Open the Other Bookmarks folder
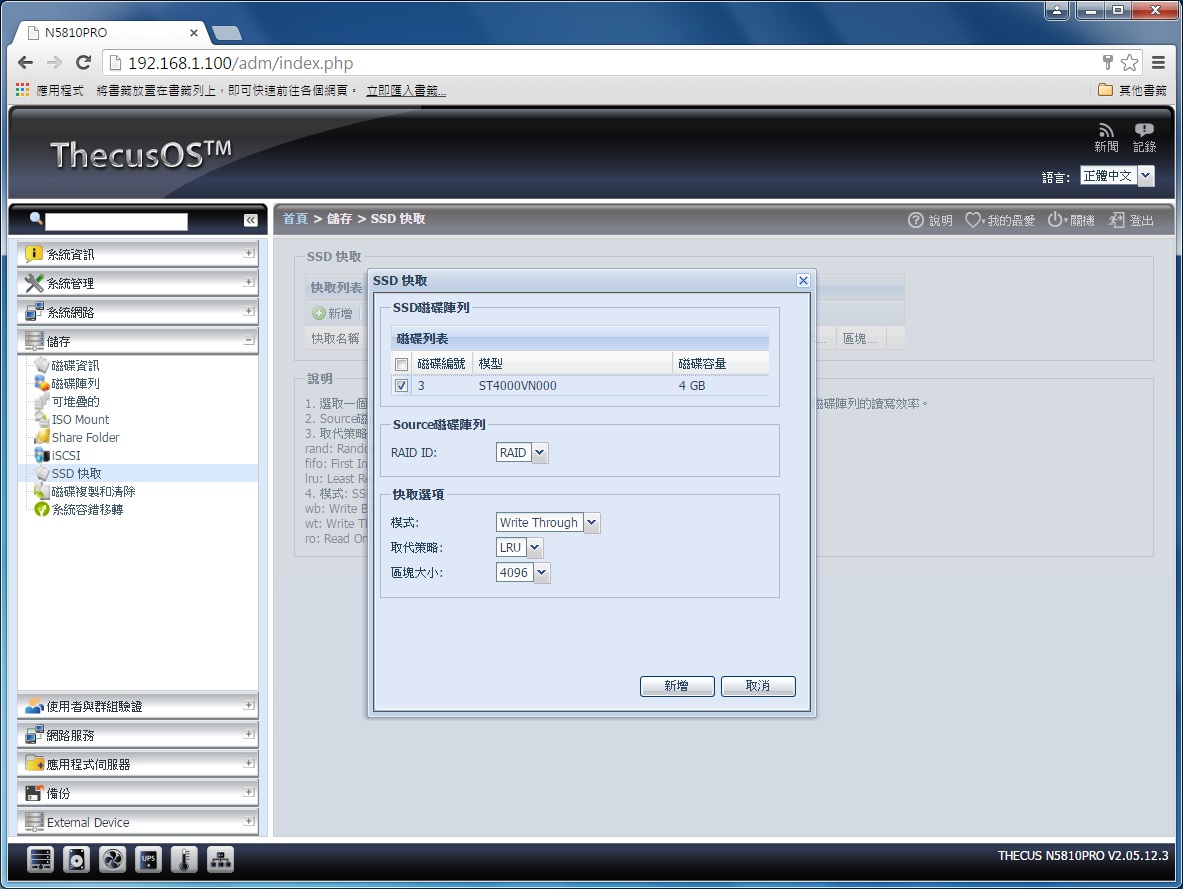This screenshot has width=1183, height=889. [x=1132, y=91]
